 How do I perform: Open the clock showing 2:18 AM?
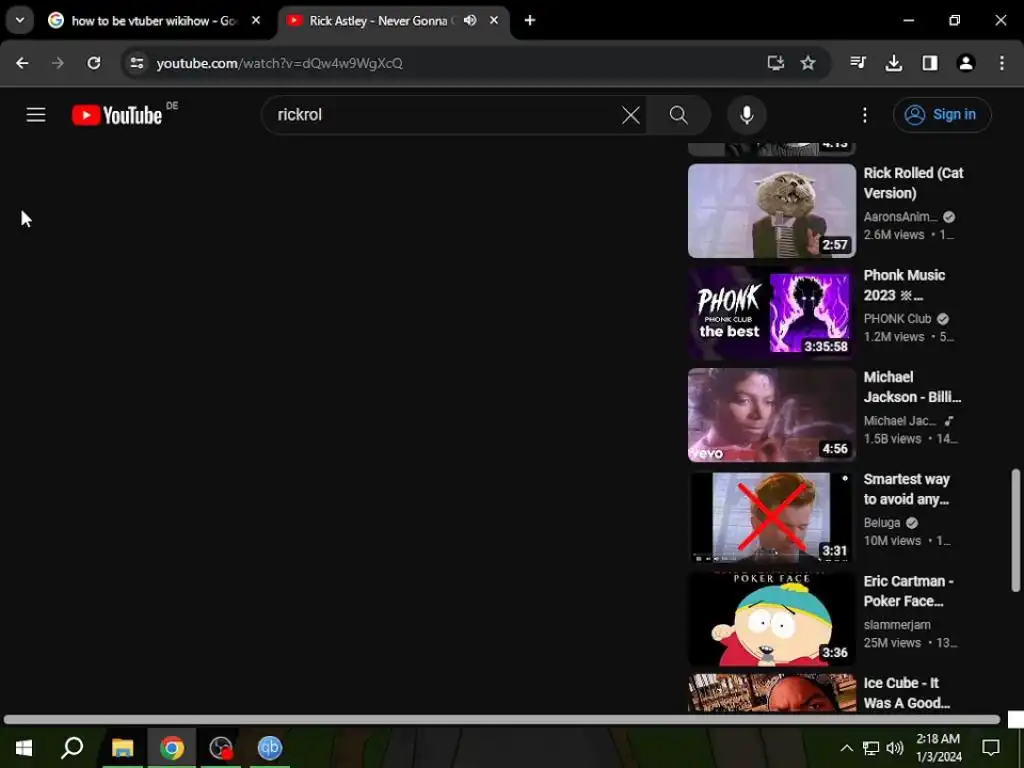point(938,748)
